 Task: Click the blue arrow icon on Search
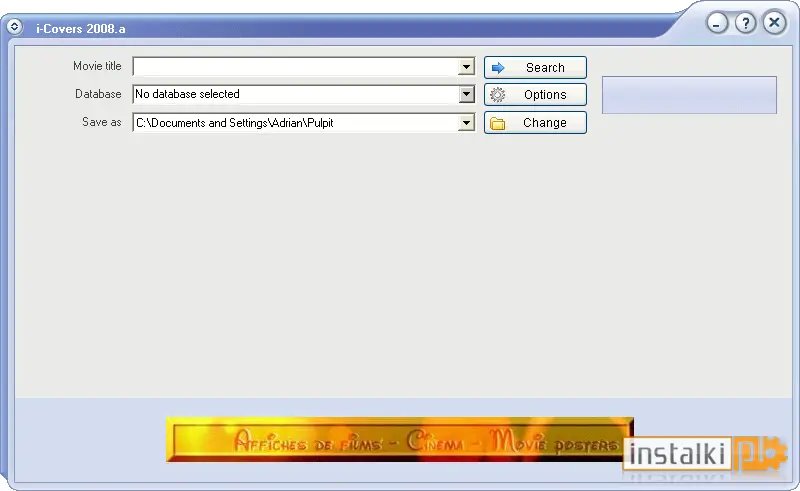tap(498, 68)
